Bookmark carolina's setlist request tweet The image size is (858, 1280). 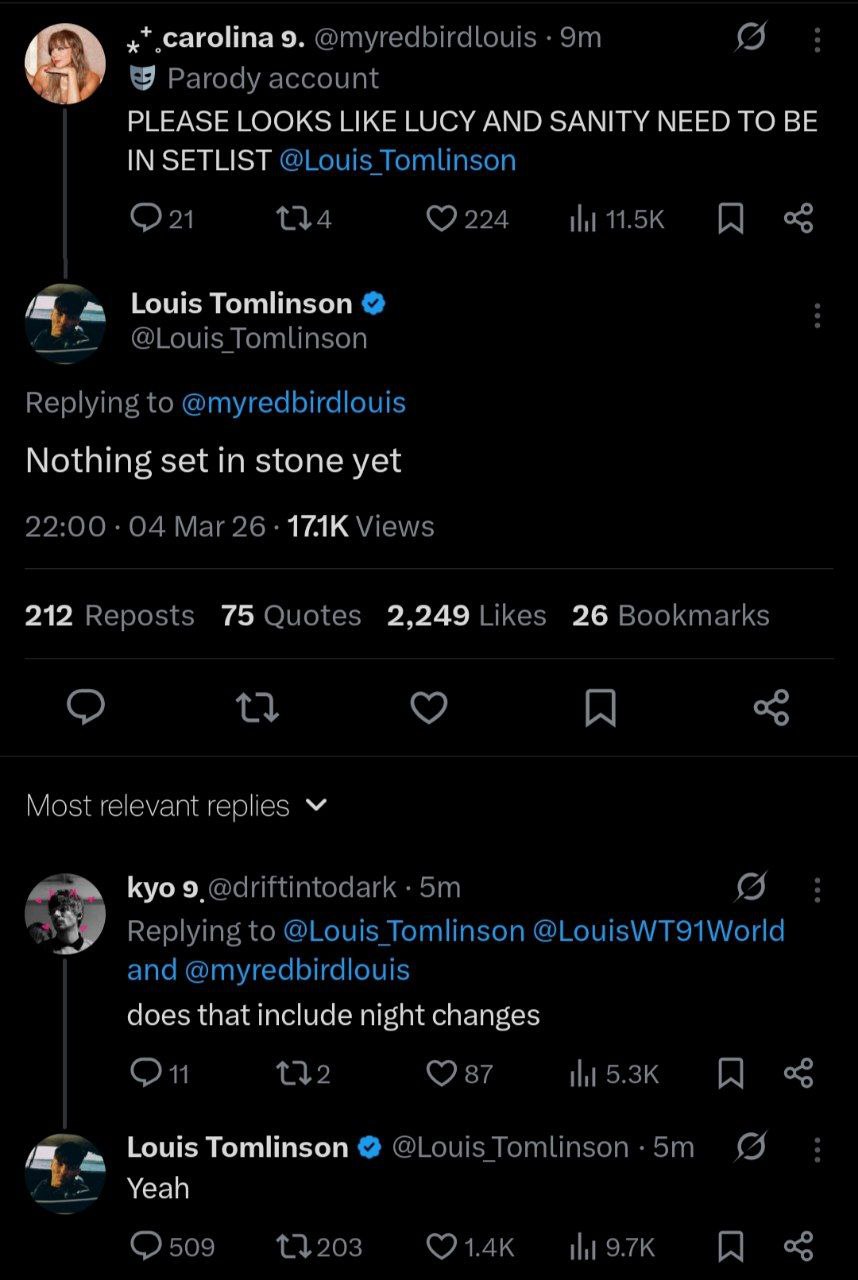click(x=731, y=219)
